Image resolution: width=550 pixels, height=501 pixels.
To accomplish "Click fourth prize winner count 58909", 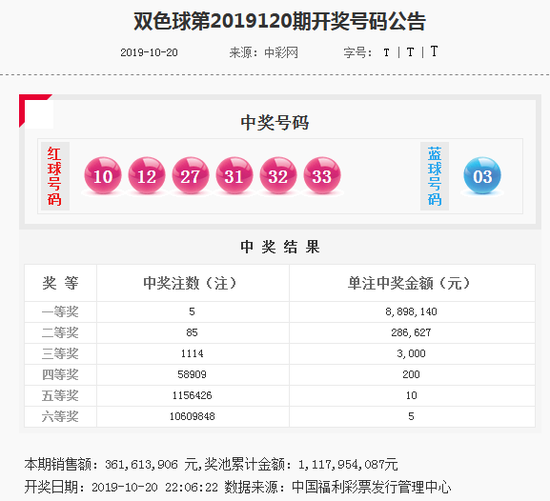I will pyautogui.click(x=192, y=374).
